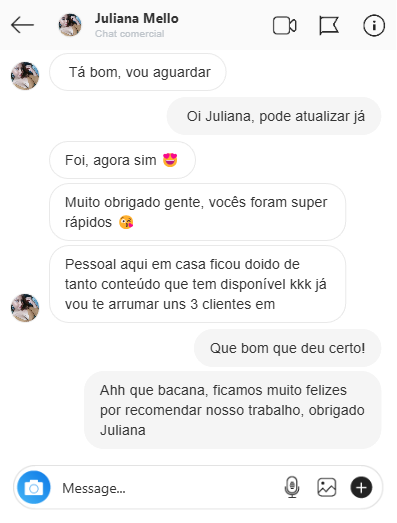Select the 'Que bom que deu certo!' bubble
This screenshot has height=523, width=397.
[x=287, y=348]
